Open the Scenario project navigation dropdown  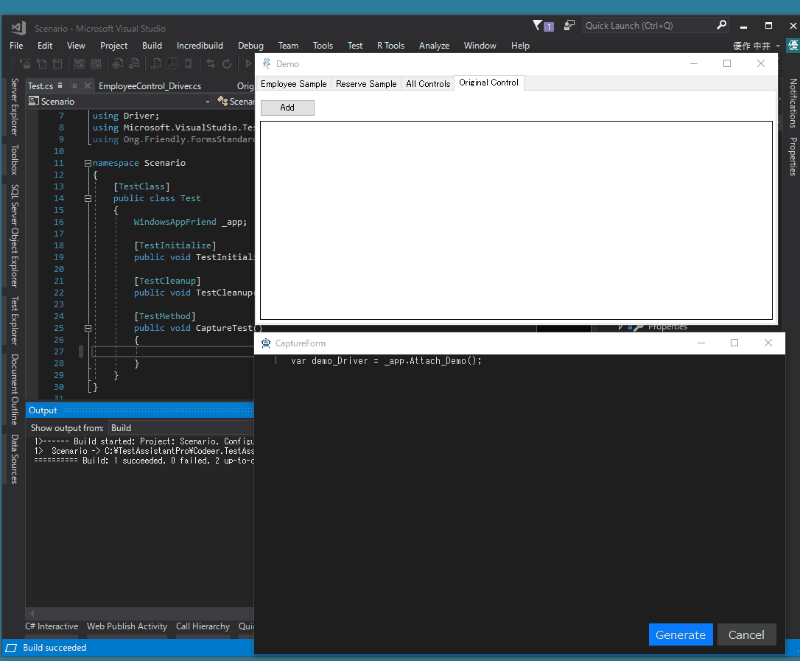119,101
